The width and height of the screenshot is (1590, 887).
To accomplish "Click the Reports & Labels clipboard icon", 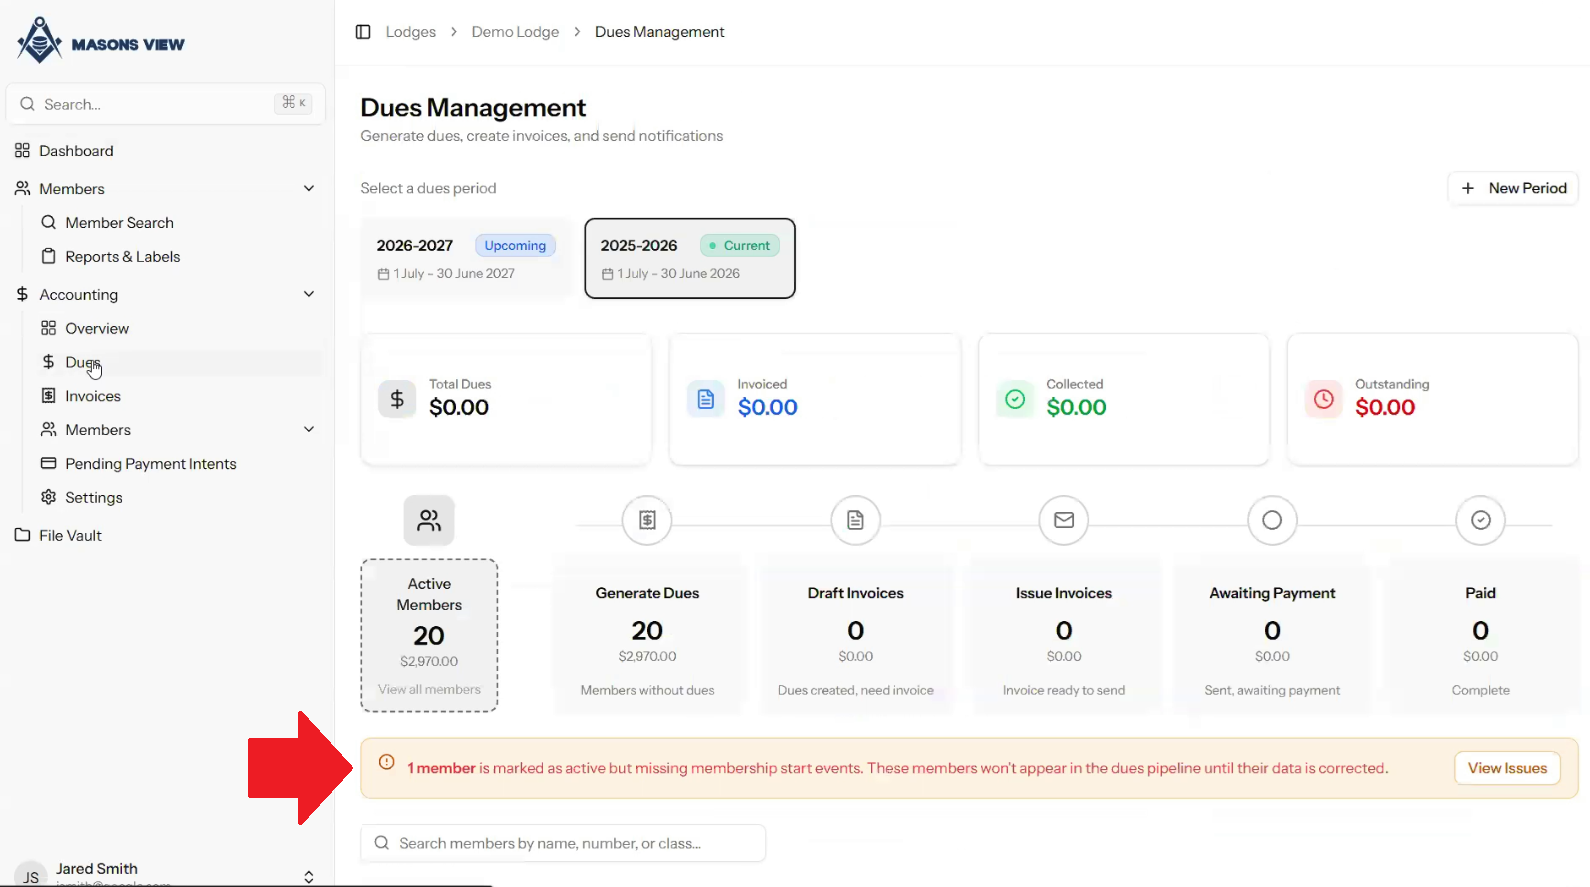I will (48, 257).
